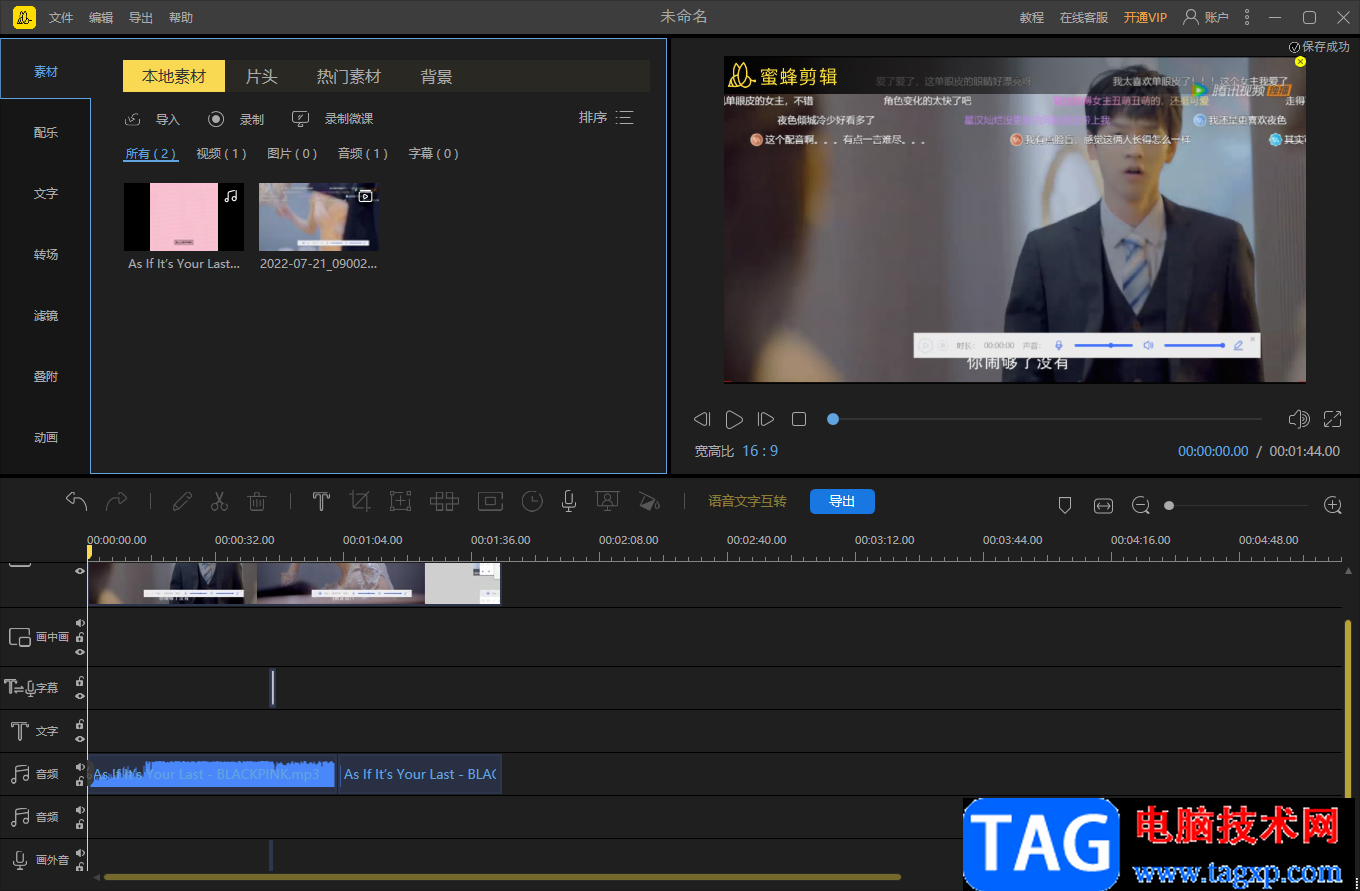Viewport: 1360px width, 891px height.
Task: Hide the 画中画 track with eye icon
Action: point(80,652)
